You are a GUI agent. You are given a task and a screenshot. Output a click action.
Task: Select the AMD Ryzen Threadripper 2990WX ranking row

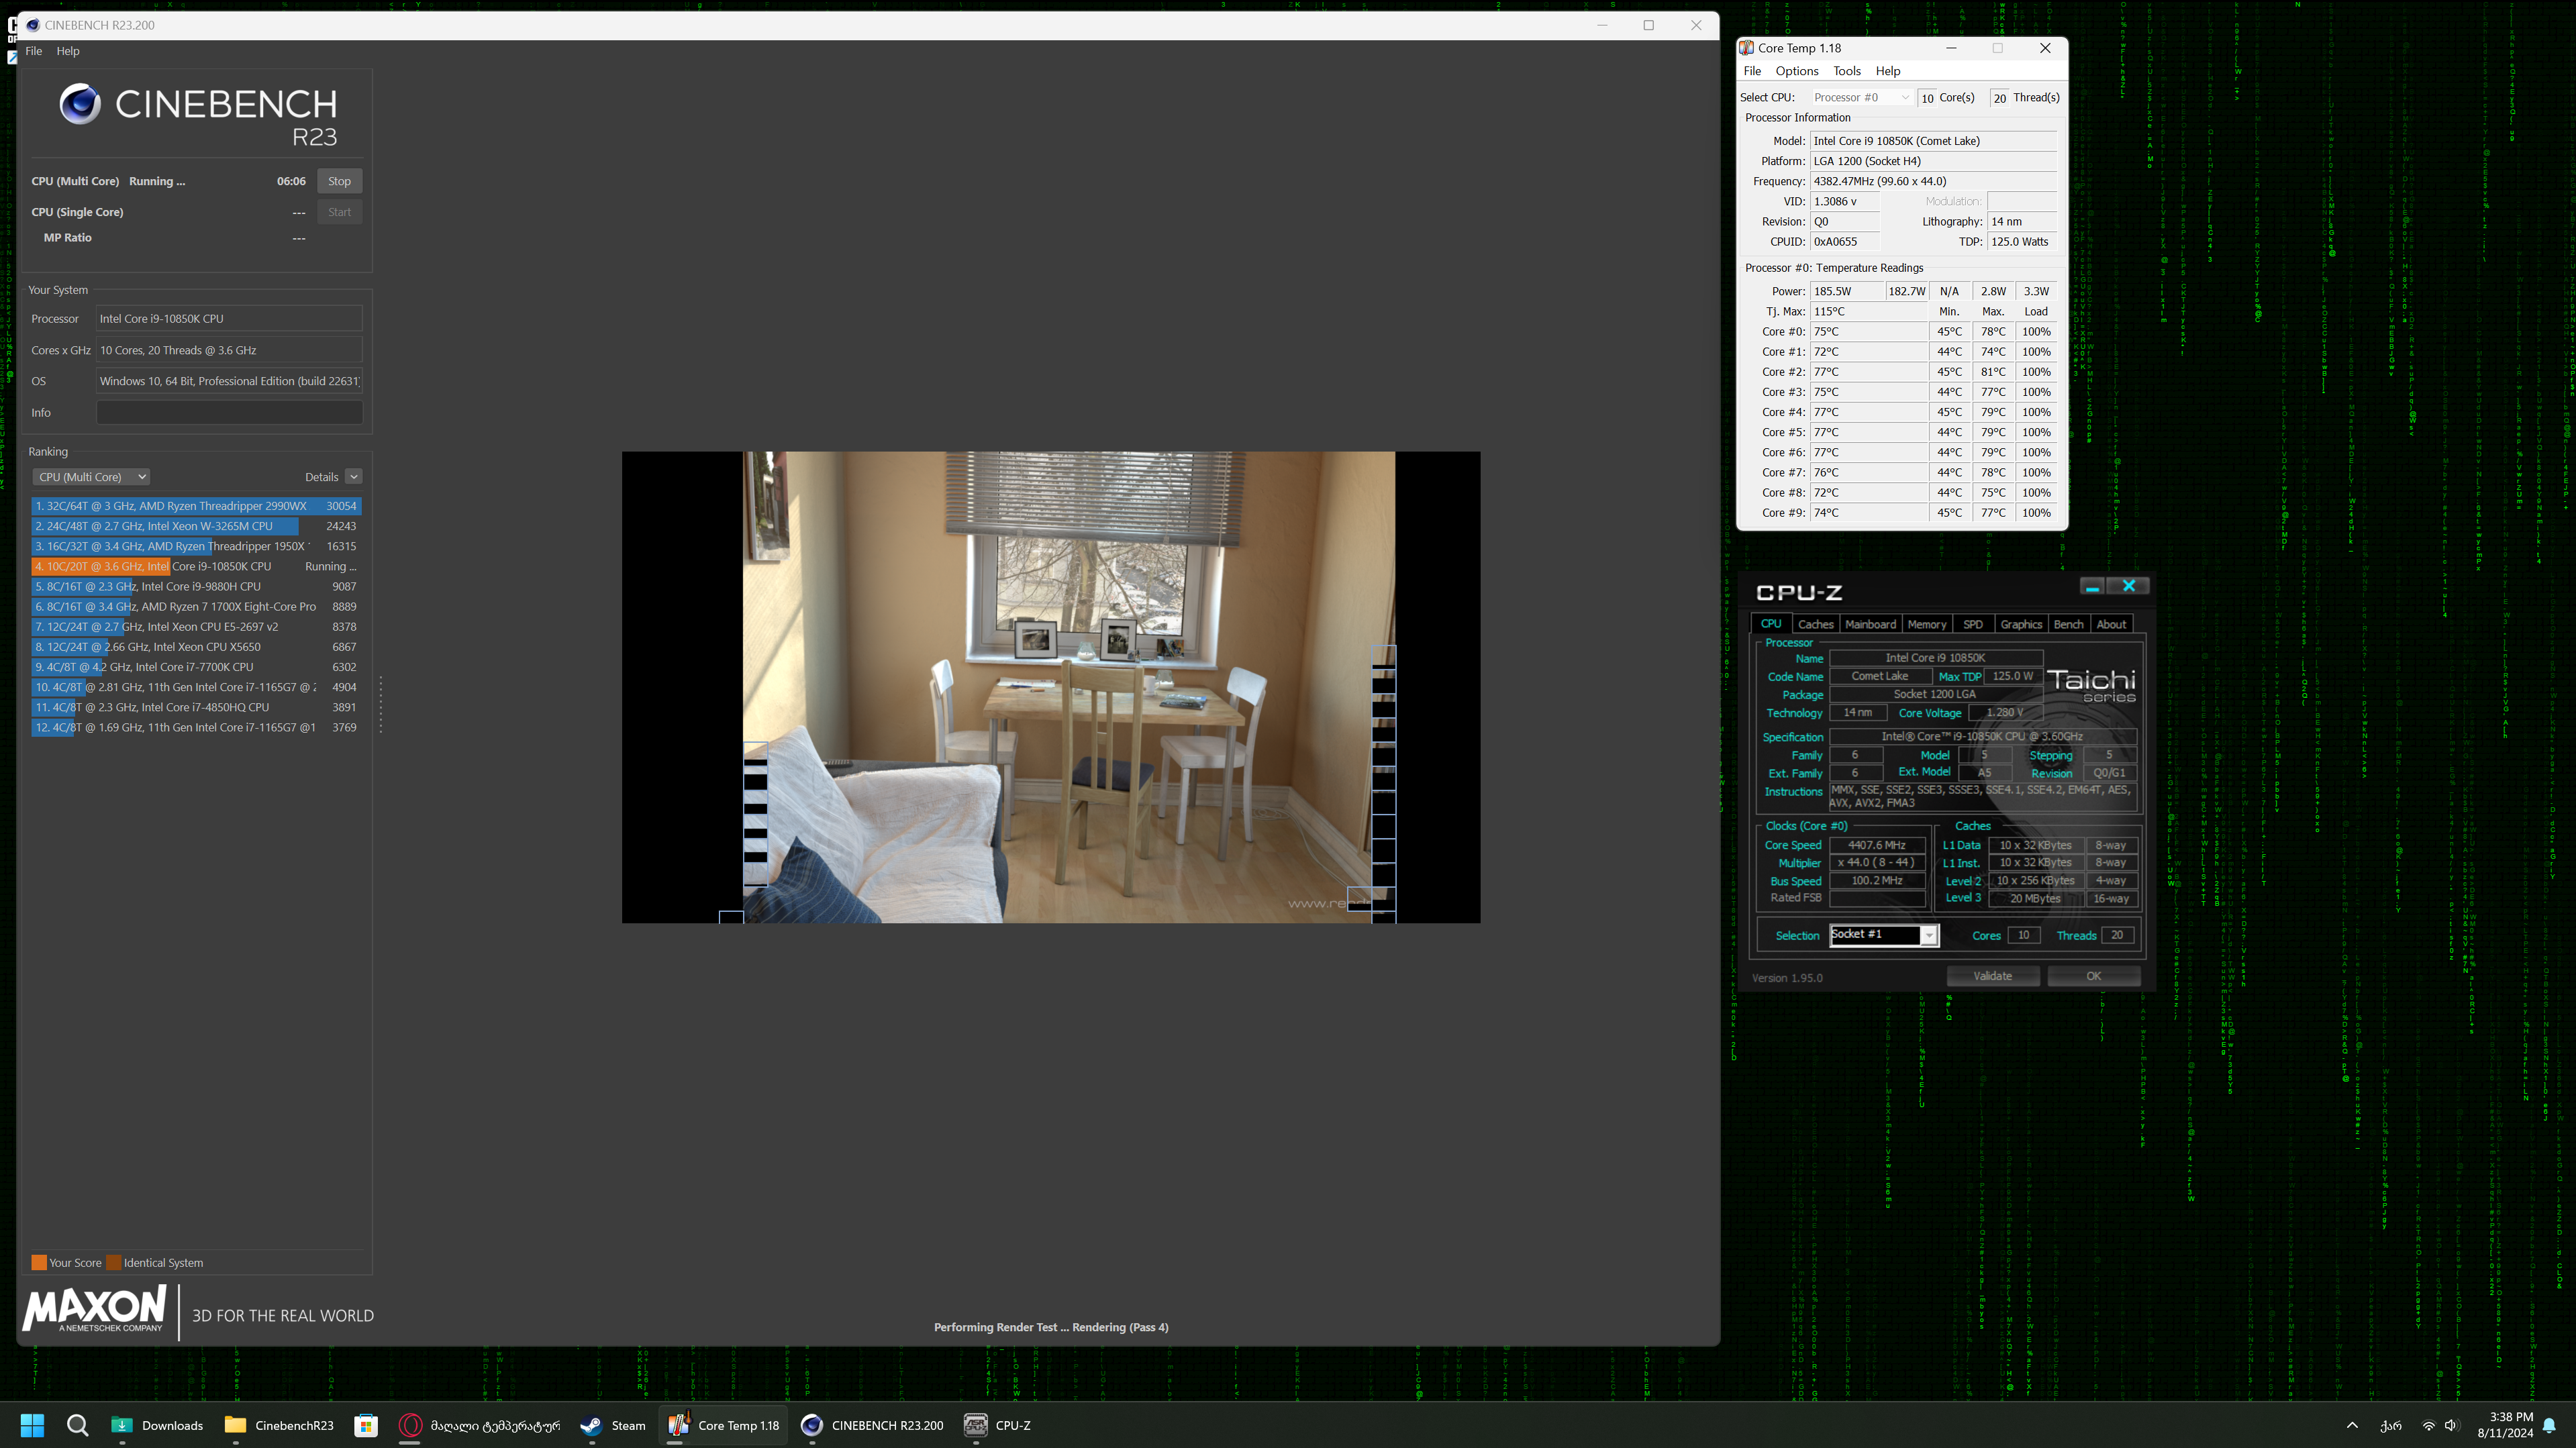(x=195, y=506)
